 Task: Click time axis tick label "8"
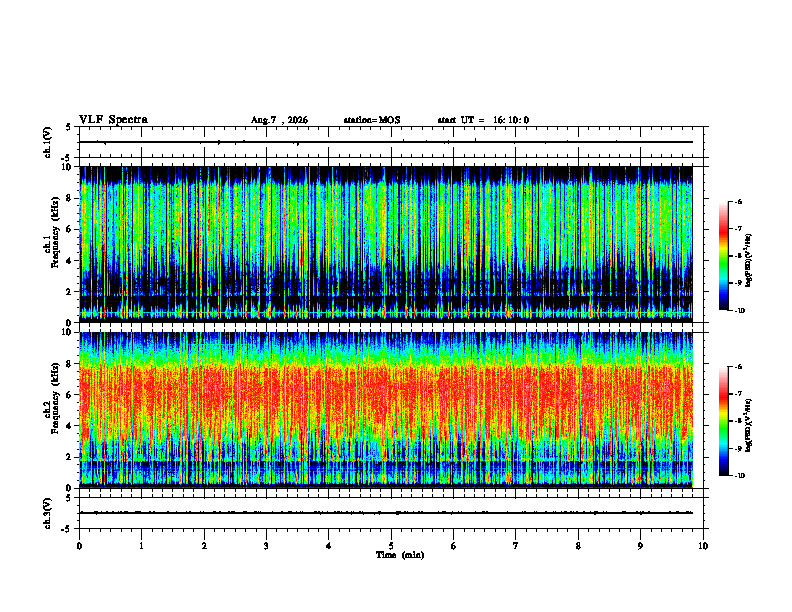pos(578,546)
